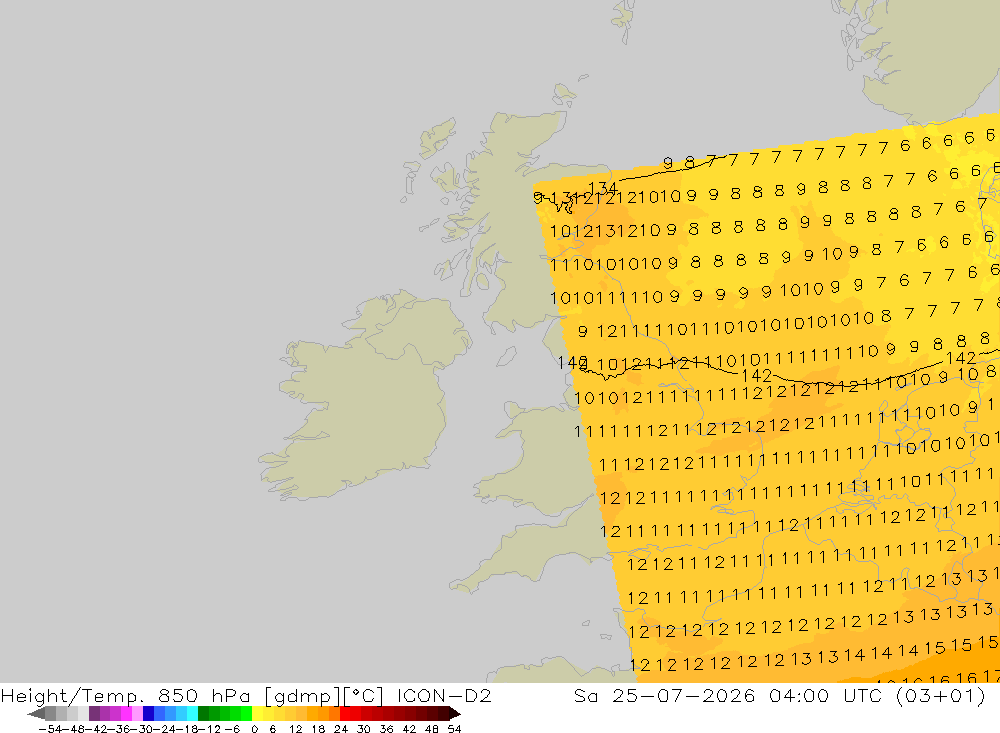Pick the bright red swatch above 24
This screenshot has height=733, width=1000.
pyautogui.click(x=345, y=713)
